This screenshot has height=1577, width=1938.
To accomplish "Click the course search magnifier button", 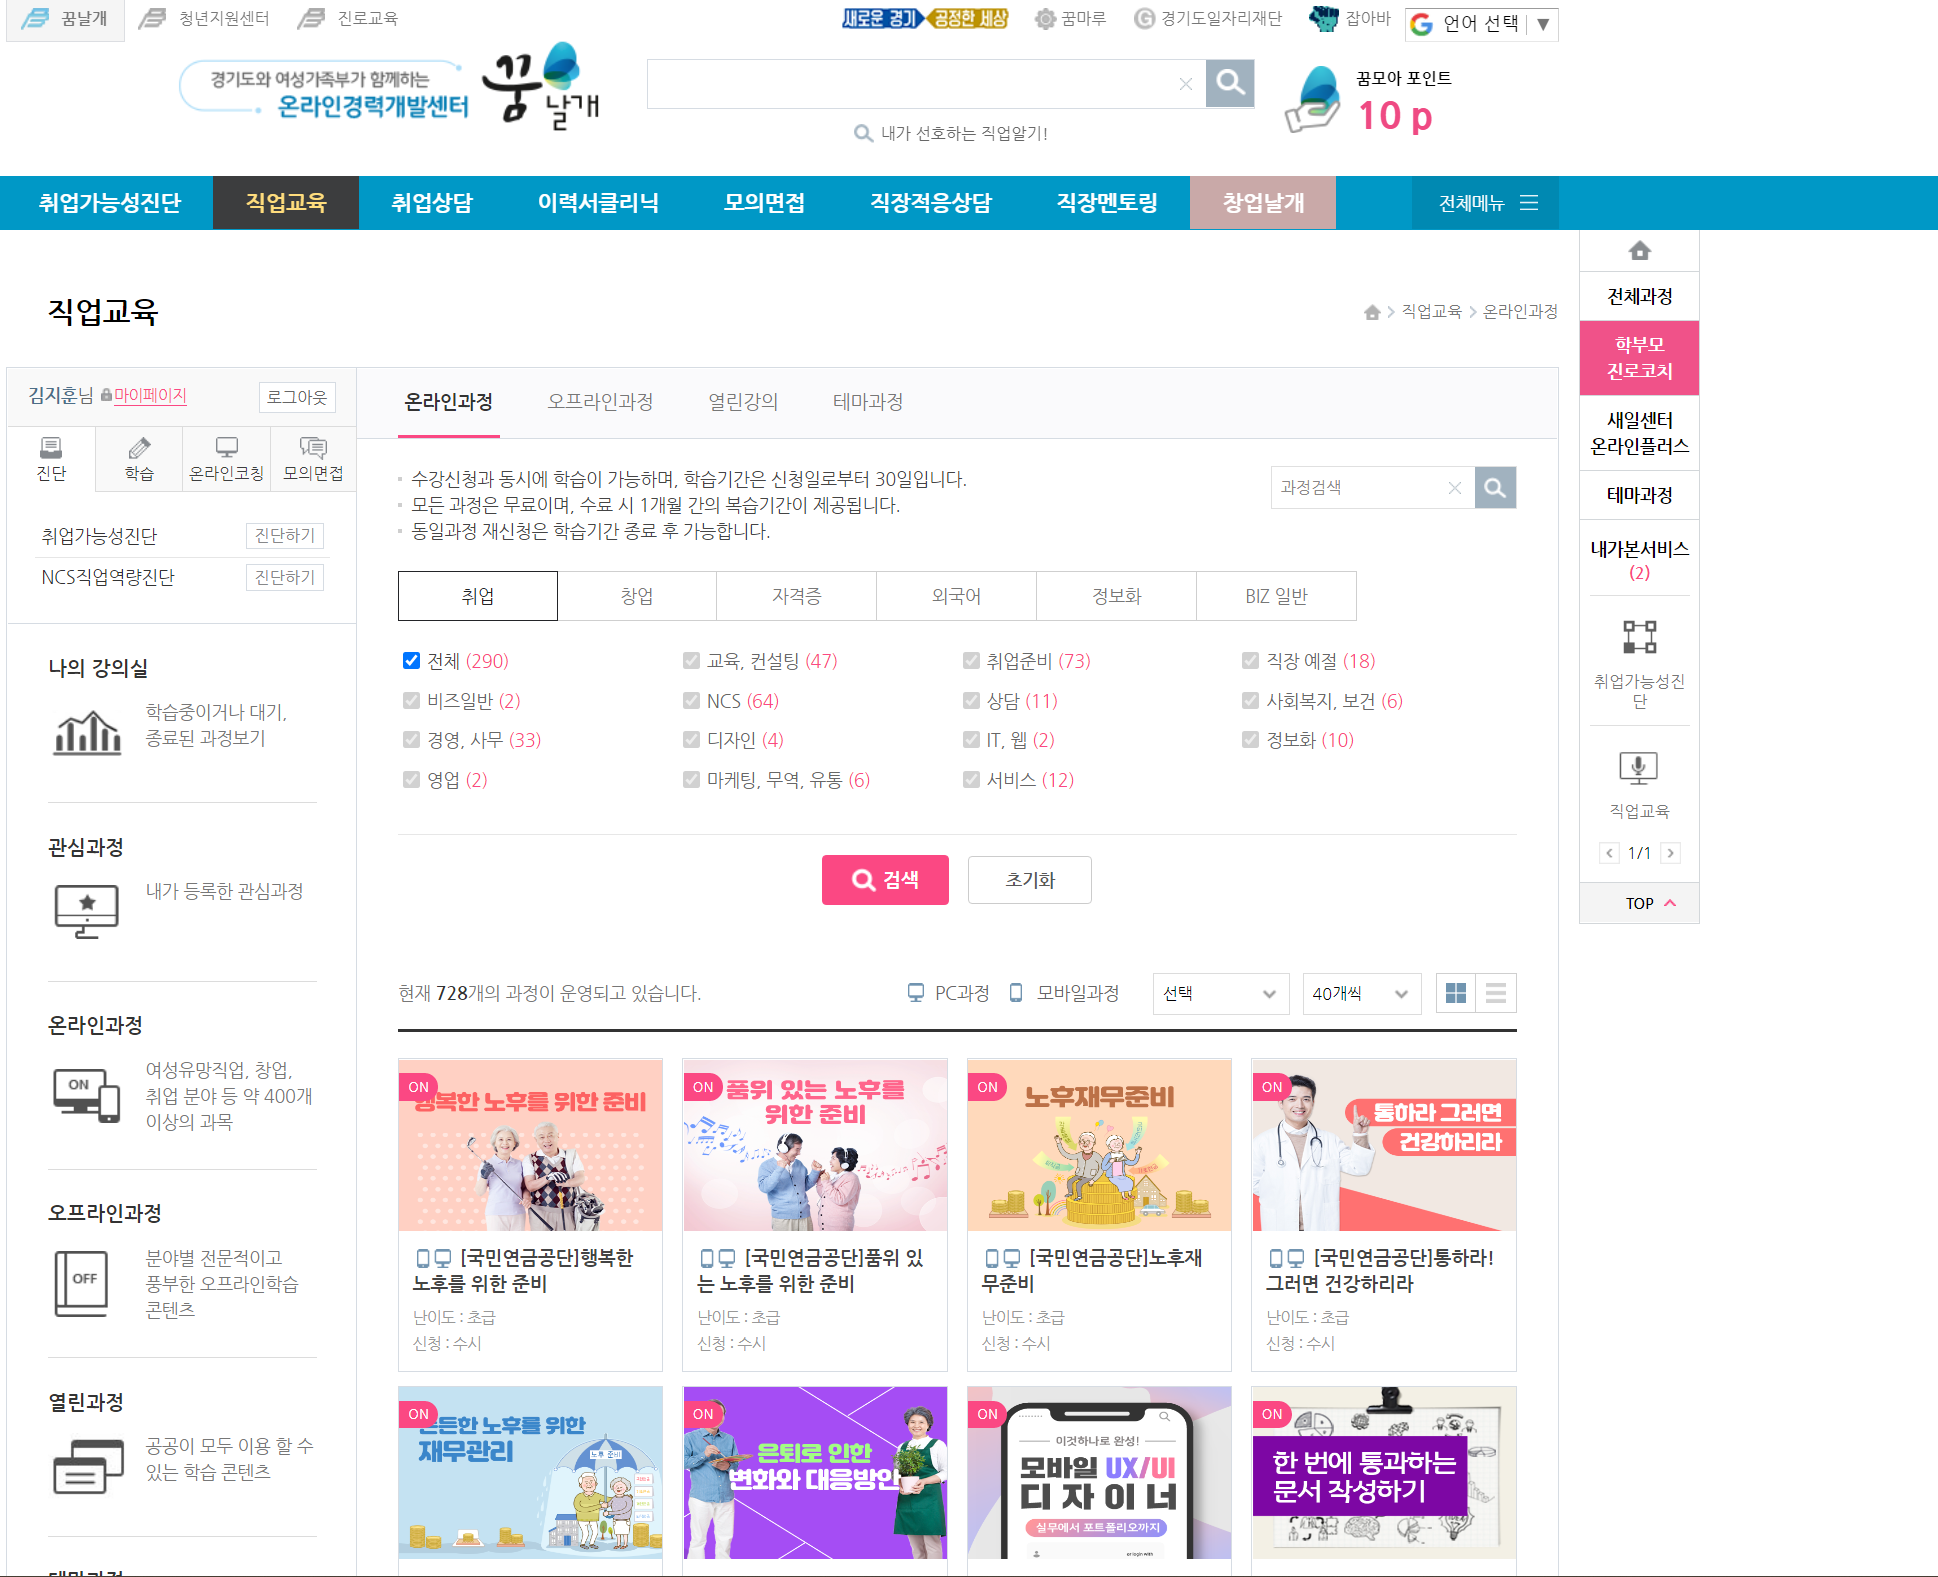I will point(1495,488).
